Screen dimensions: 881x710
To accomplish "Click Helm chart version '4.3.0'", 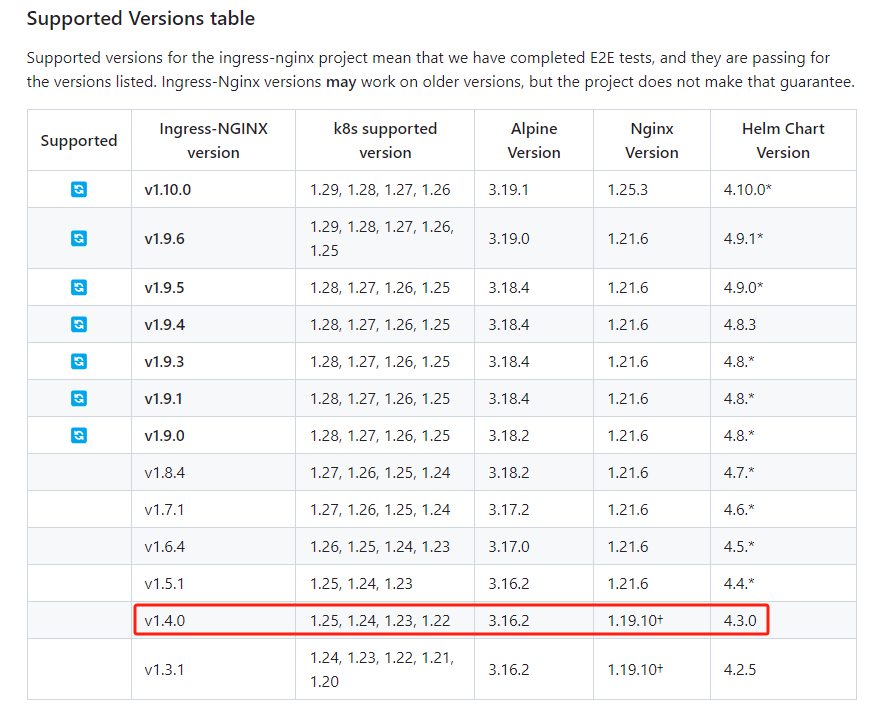I will click(x=740, y=621).
